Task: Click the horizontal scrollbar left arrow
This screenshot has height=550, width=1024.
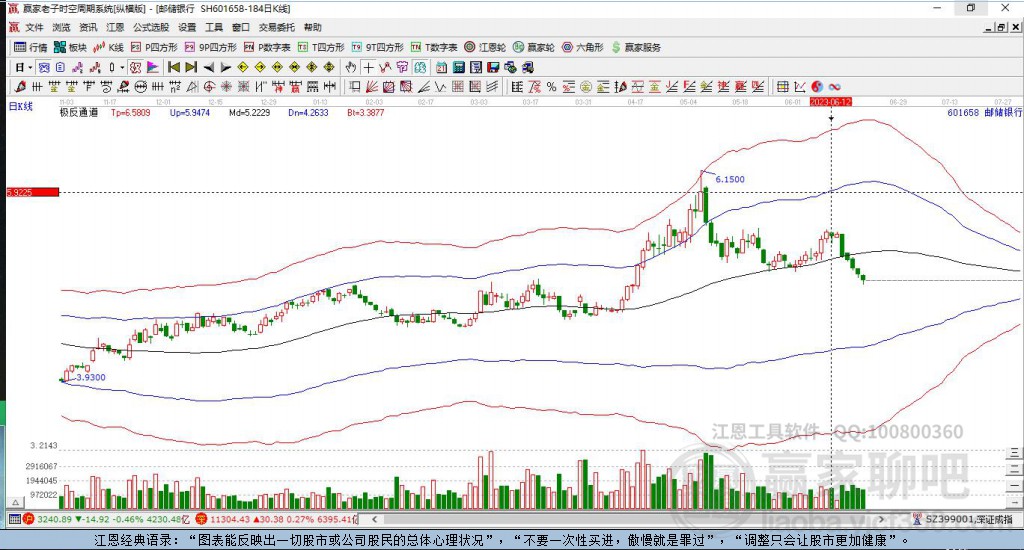Action: (374, 519)
